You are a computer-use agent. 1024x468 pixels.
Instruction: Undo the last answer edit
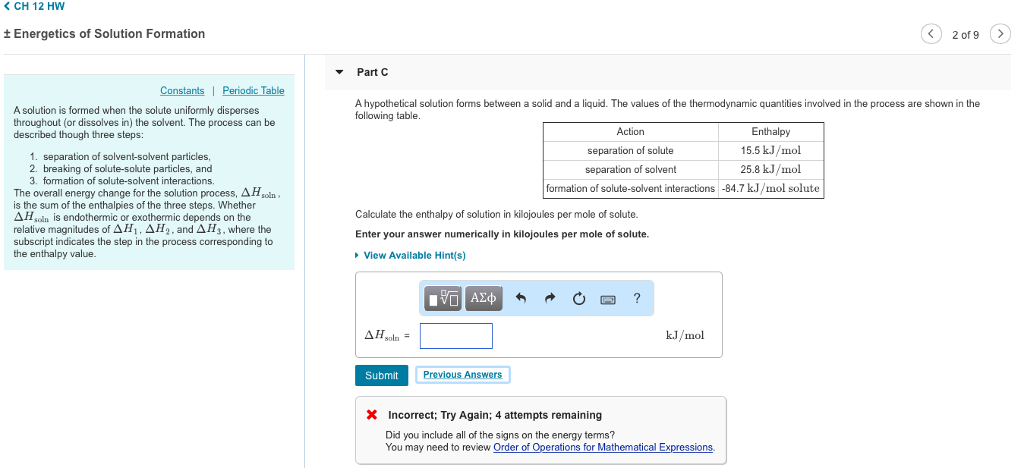tap(521, 299)
